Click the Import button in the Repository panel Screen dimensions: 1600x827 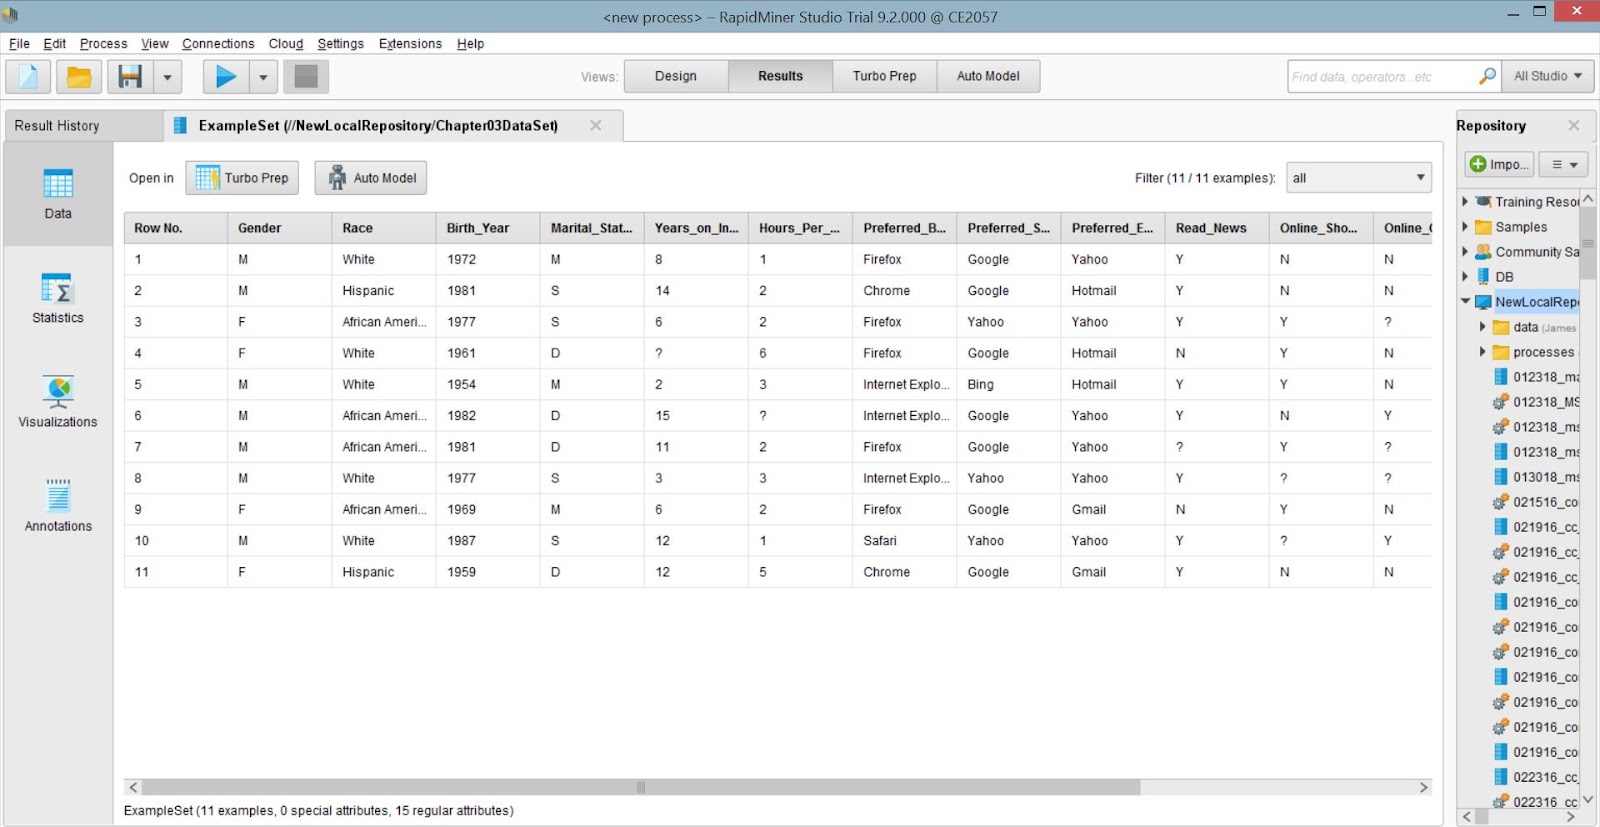click(1499, 164)
